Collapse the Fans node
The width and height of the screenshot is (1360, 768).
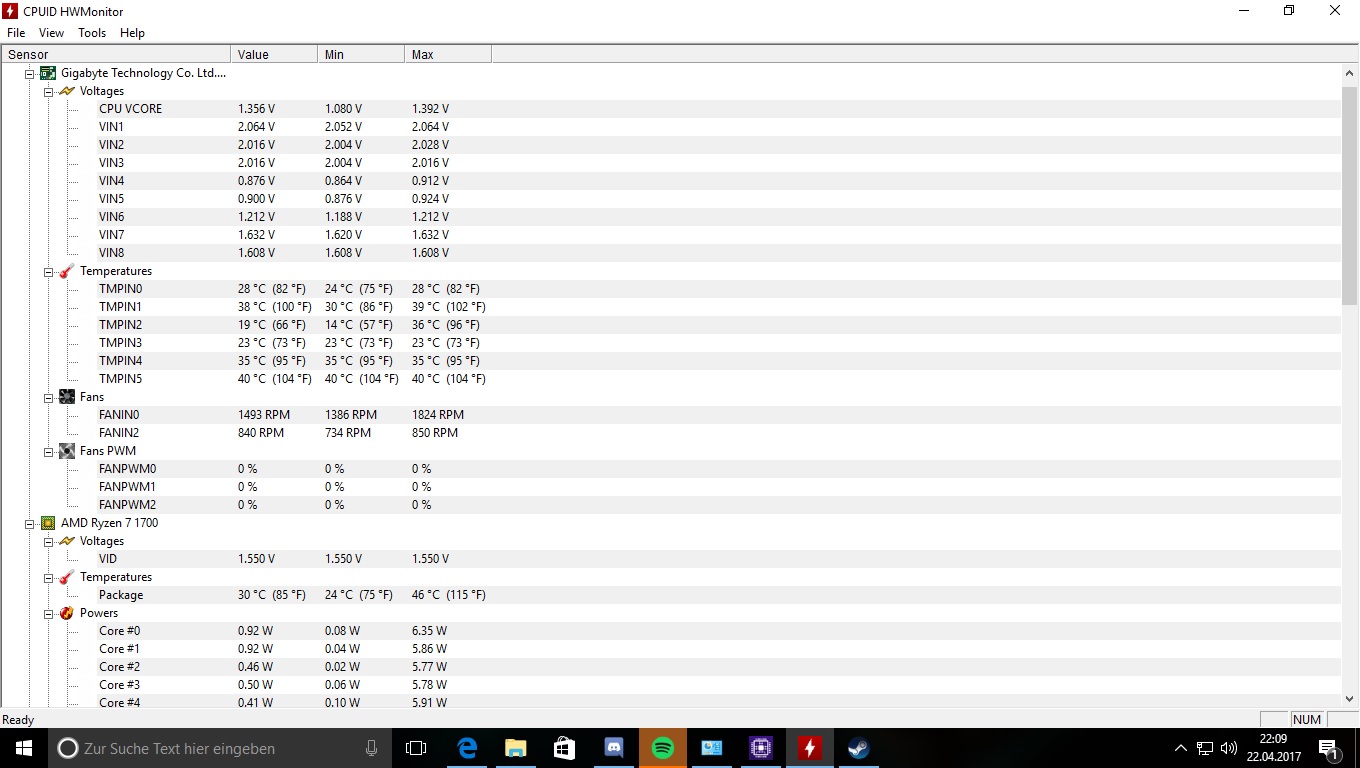(49, 397)
